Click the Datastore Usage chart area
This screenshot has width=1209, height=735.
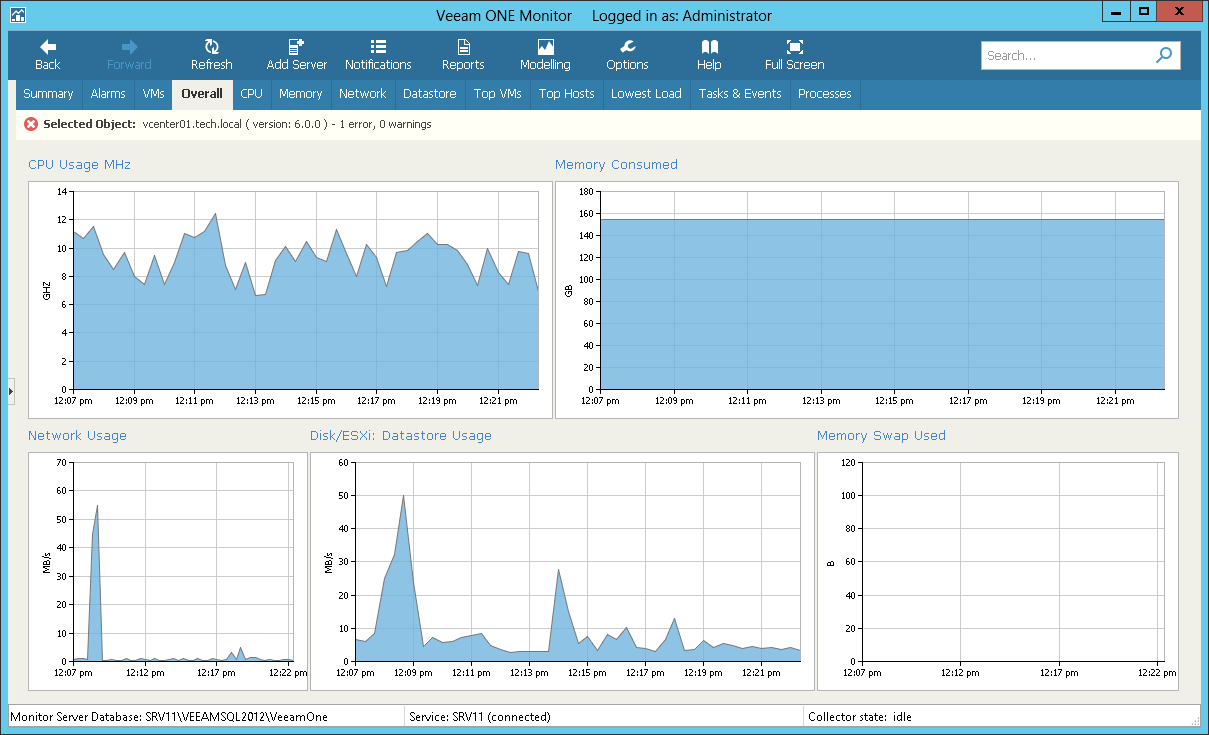pos(562,571)
